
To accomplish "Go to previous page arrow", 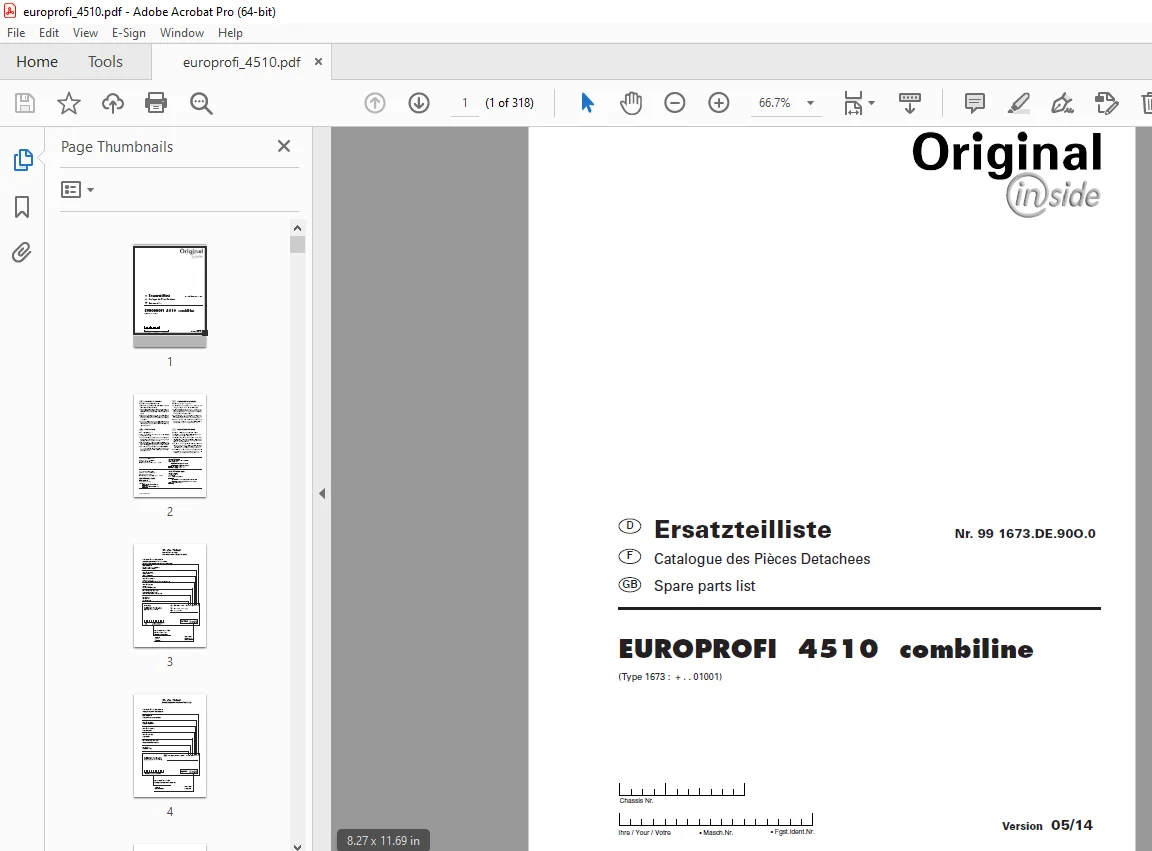I will coord(375,103).
